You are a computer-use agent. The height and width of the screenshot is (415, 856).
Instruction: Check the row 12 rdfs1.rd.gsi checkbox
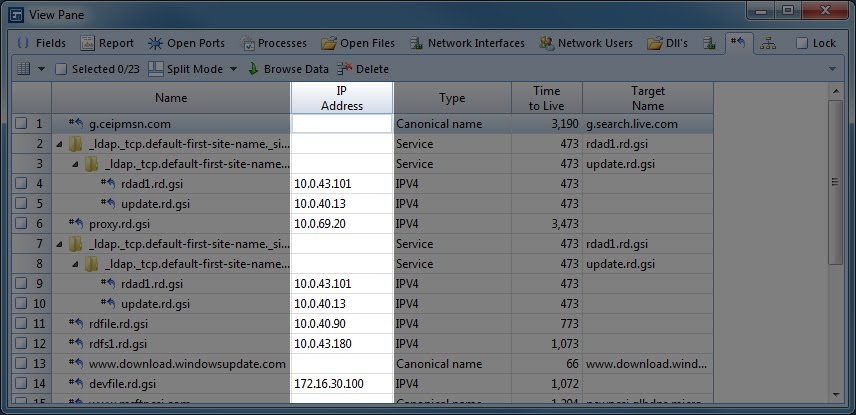click(21, 344)
